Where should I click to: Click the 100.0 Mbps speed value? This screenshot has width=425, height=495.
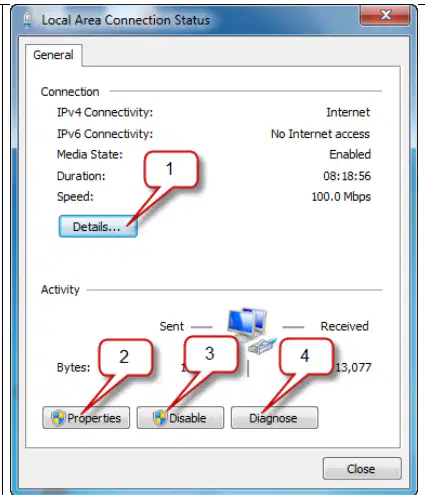click(341, 196)
